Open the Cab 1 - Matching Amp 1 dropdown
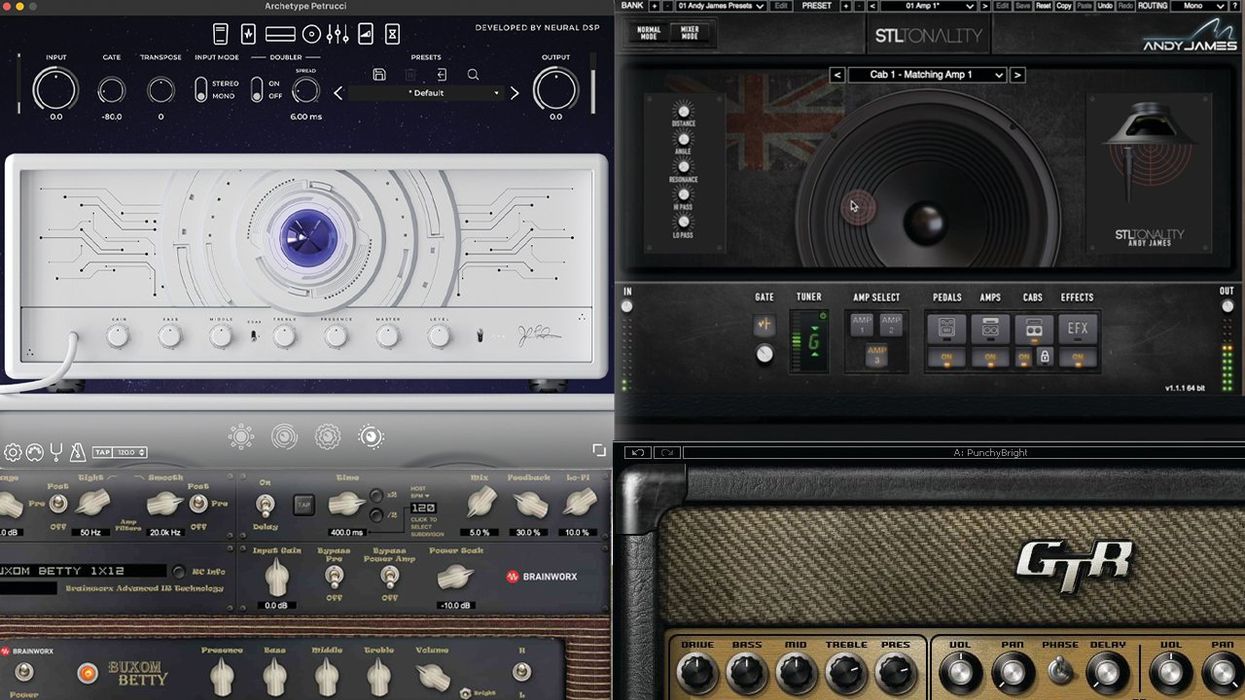Screen dimensions: 1245x700 pos(928,74)
